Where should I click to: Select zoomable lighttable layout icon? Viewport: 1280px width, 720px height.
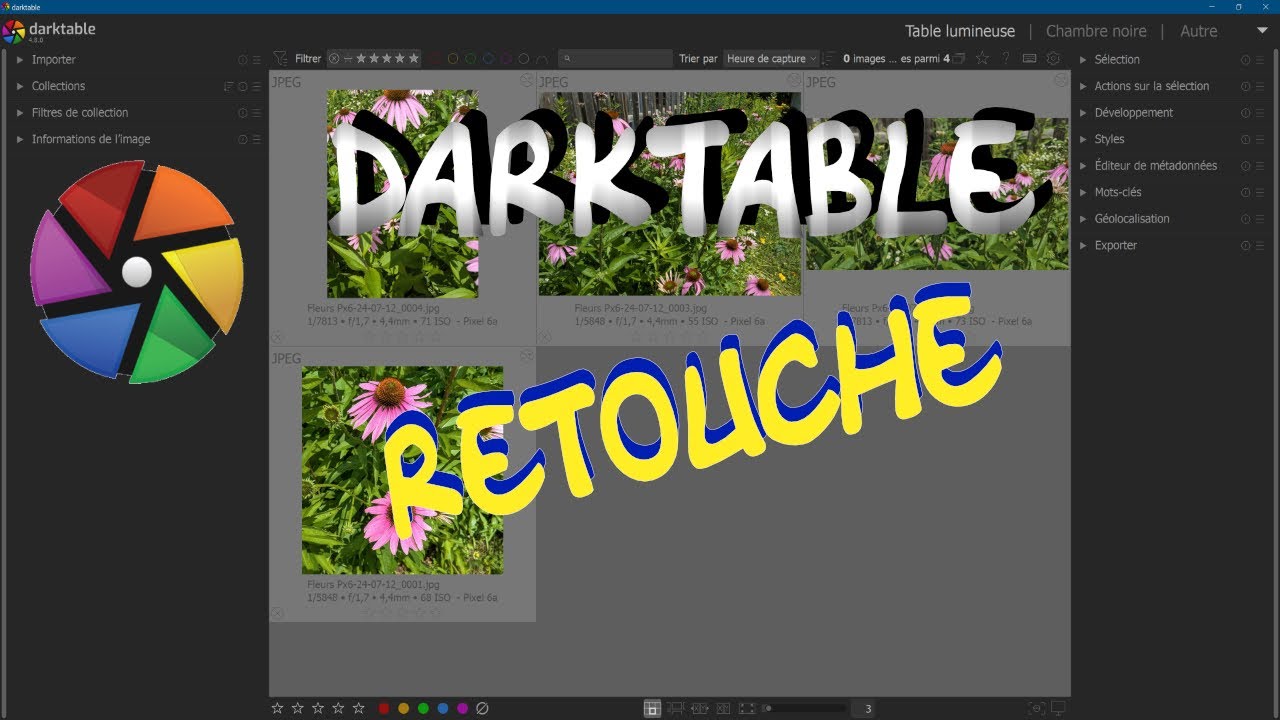pos(675,709)
